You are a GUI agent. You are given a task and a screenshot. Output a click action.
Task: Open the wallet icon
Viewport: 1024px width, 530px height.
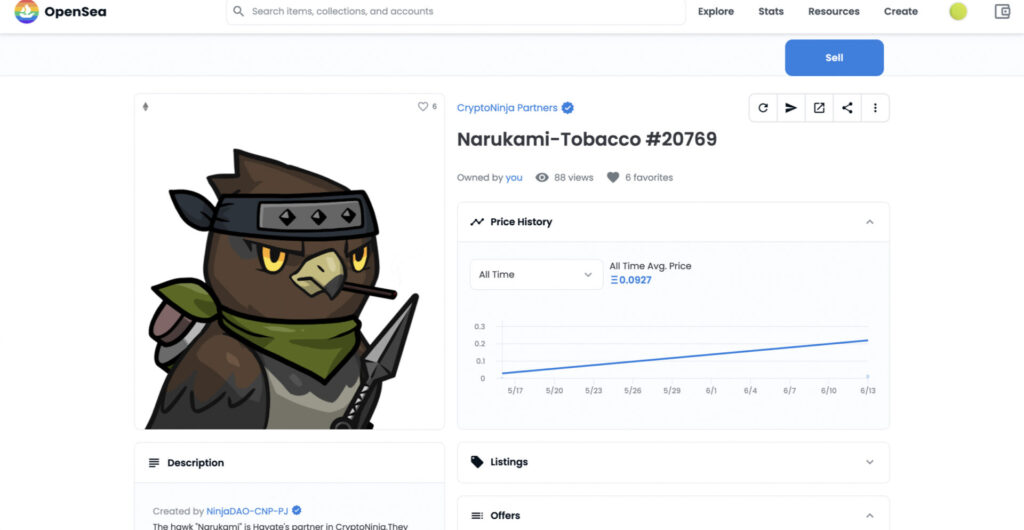1002,11
